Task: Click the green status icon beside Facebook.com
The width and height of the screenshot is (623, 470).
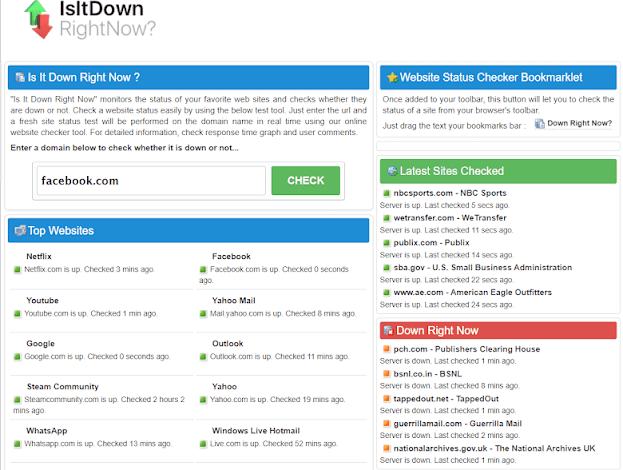Action: pyautogui.click(x=203, y=270)
